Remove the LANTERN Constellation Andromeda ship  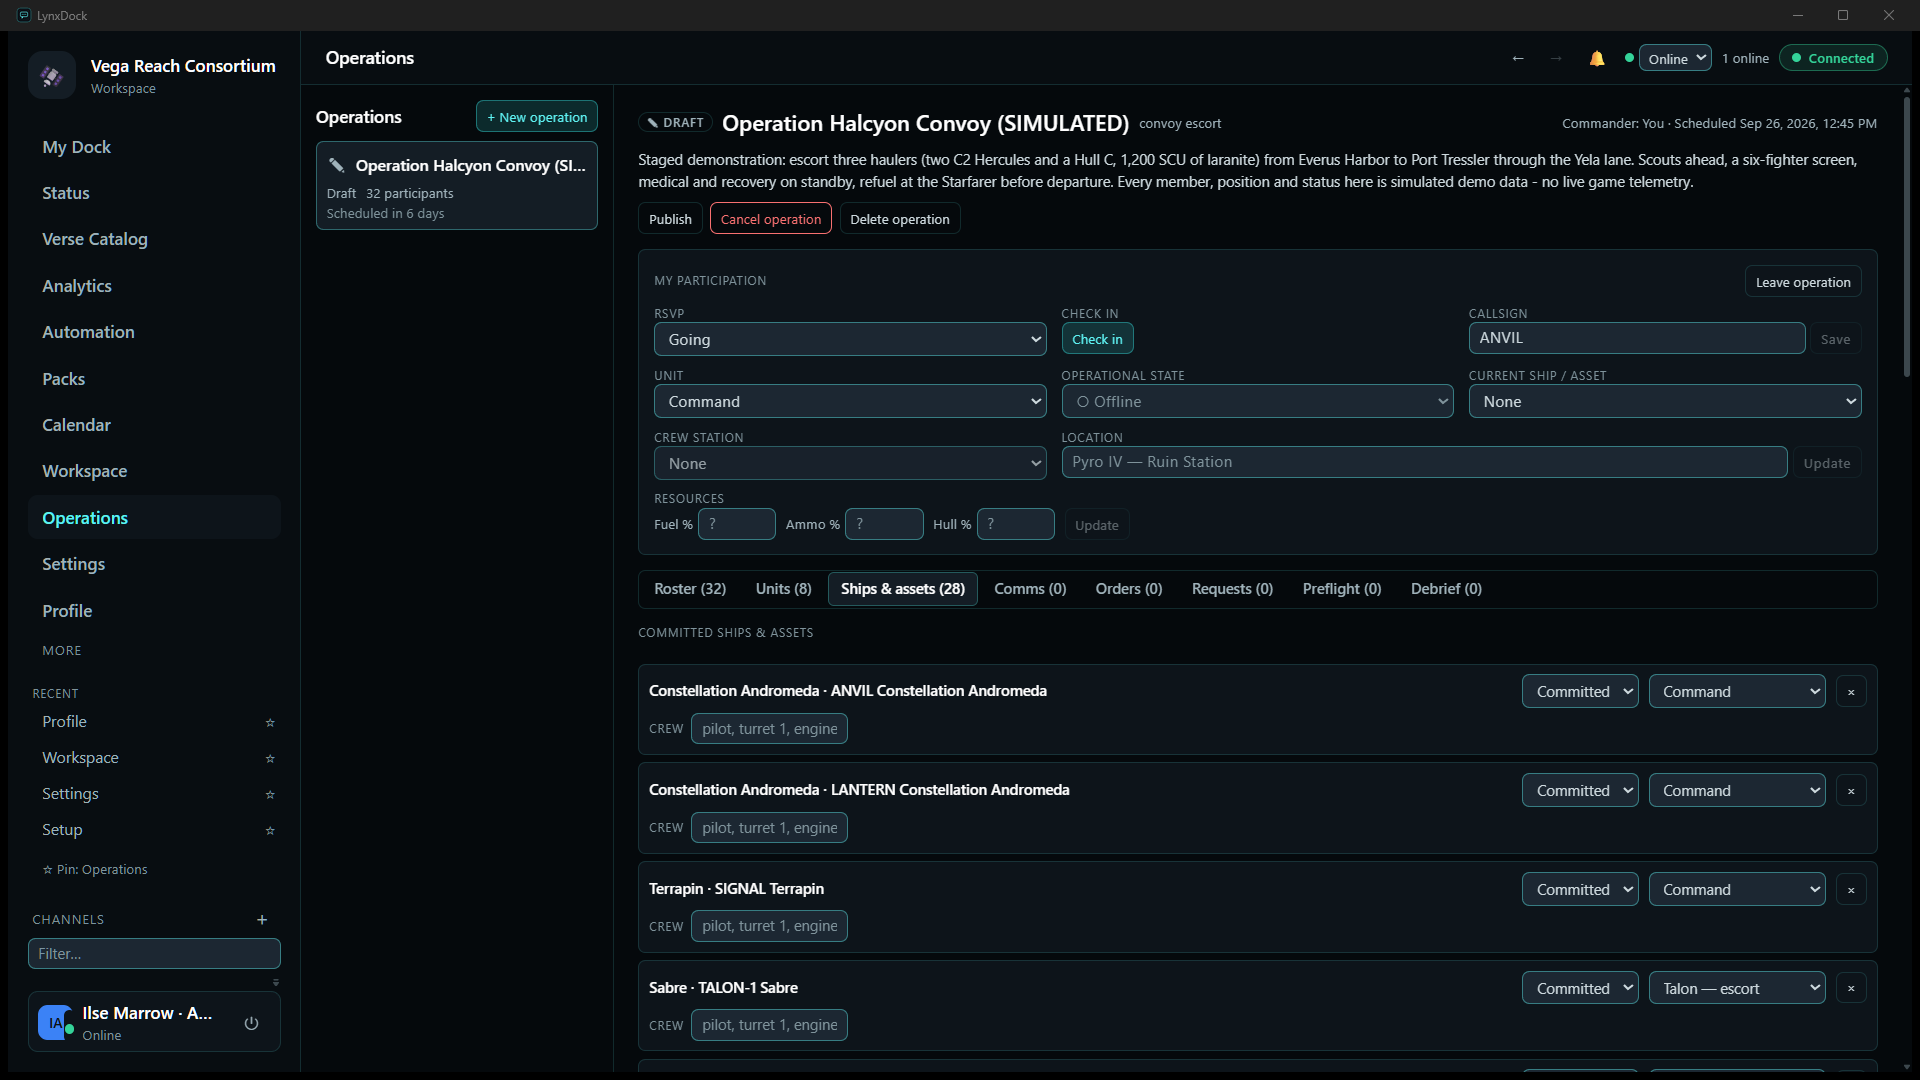tap(1851, 791)
